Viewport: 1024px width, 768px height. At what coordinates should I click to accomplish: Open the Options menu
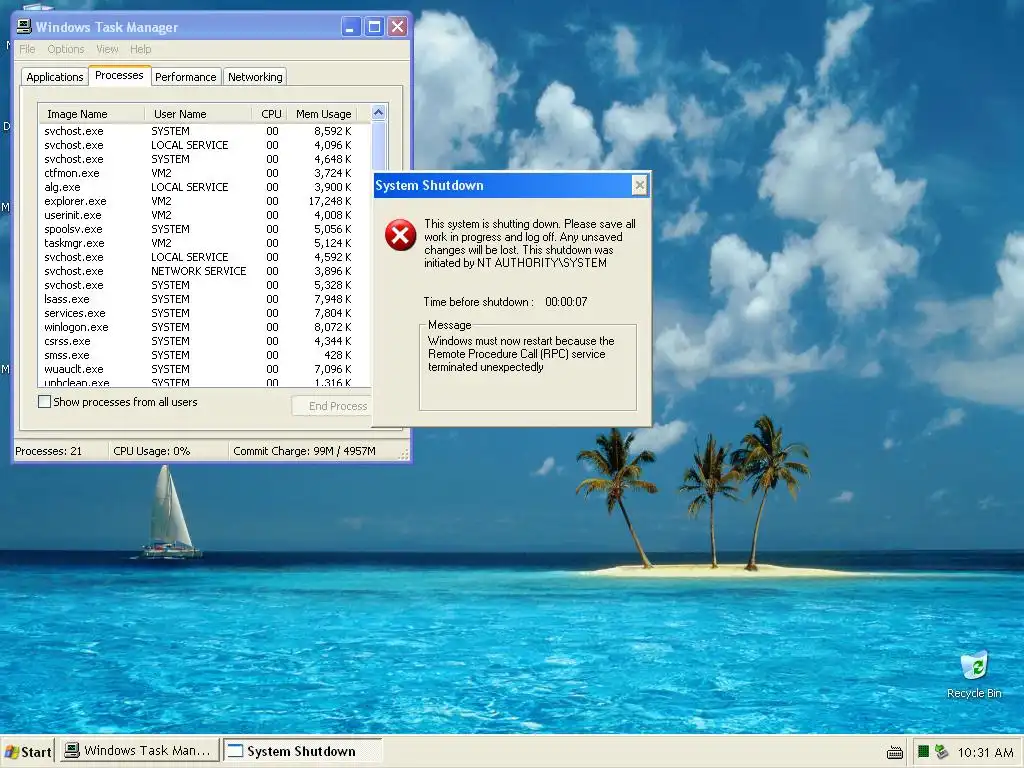click(65, 49)
